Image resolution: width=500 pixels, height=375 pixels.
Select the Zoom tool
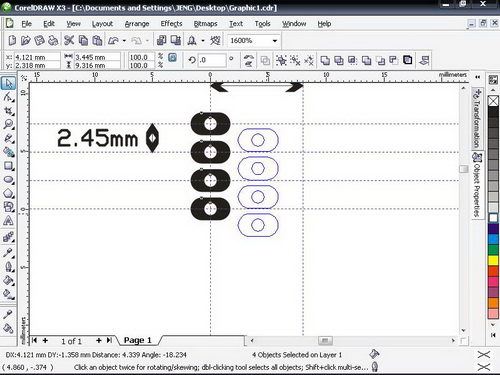click(8, 124)
